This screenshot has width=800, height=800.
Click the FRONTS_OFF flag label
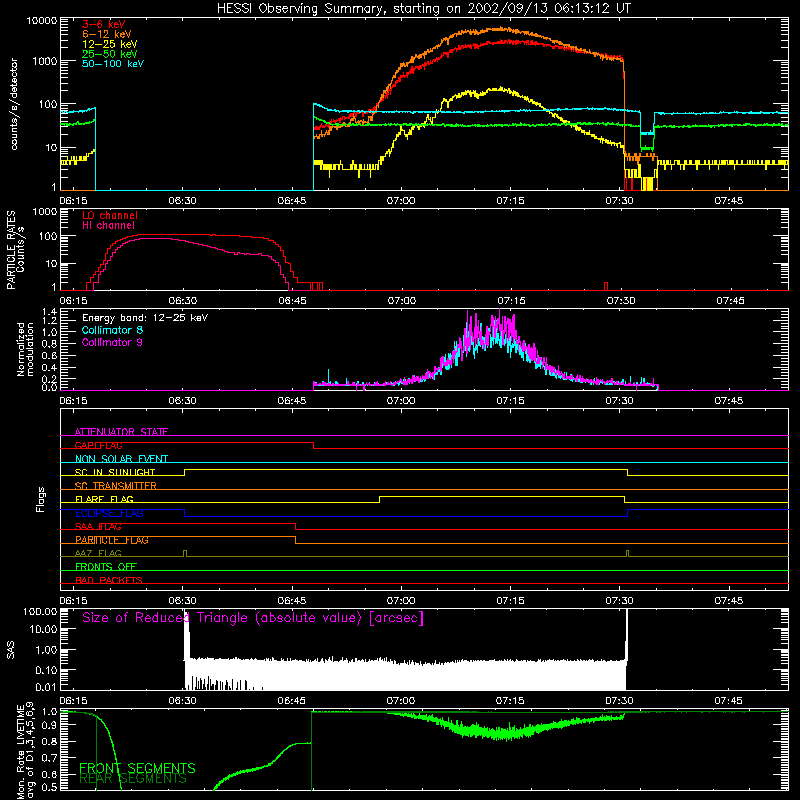(x=106, y=567)
